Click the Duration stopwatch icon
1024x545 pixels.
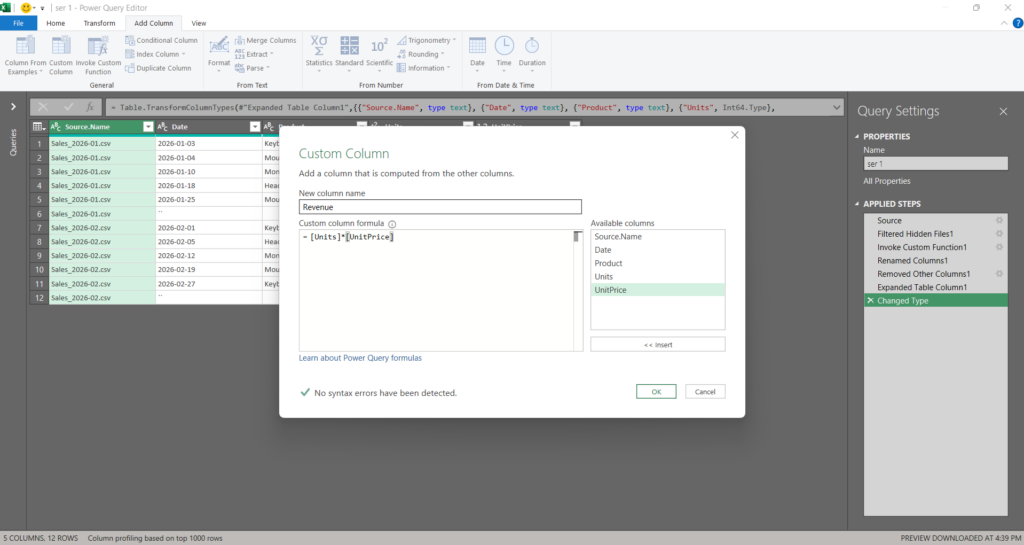(x=532, y=46)
